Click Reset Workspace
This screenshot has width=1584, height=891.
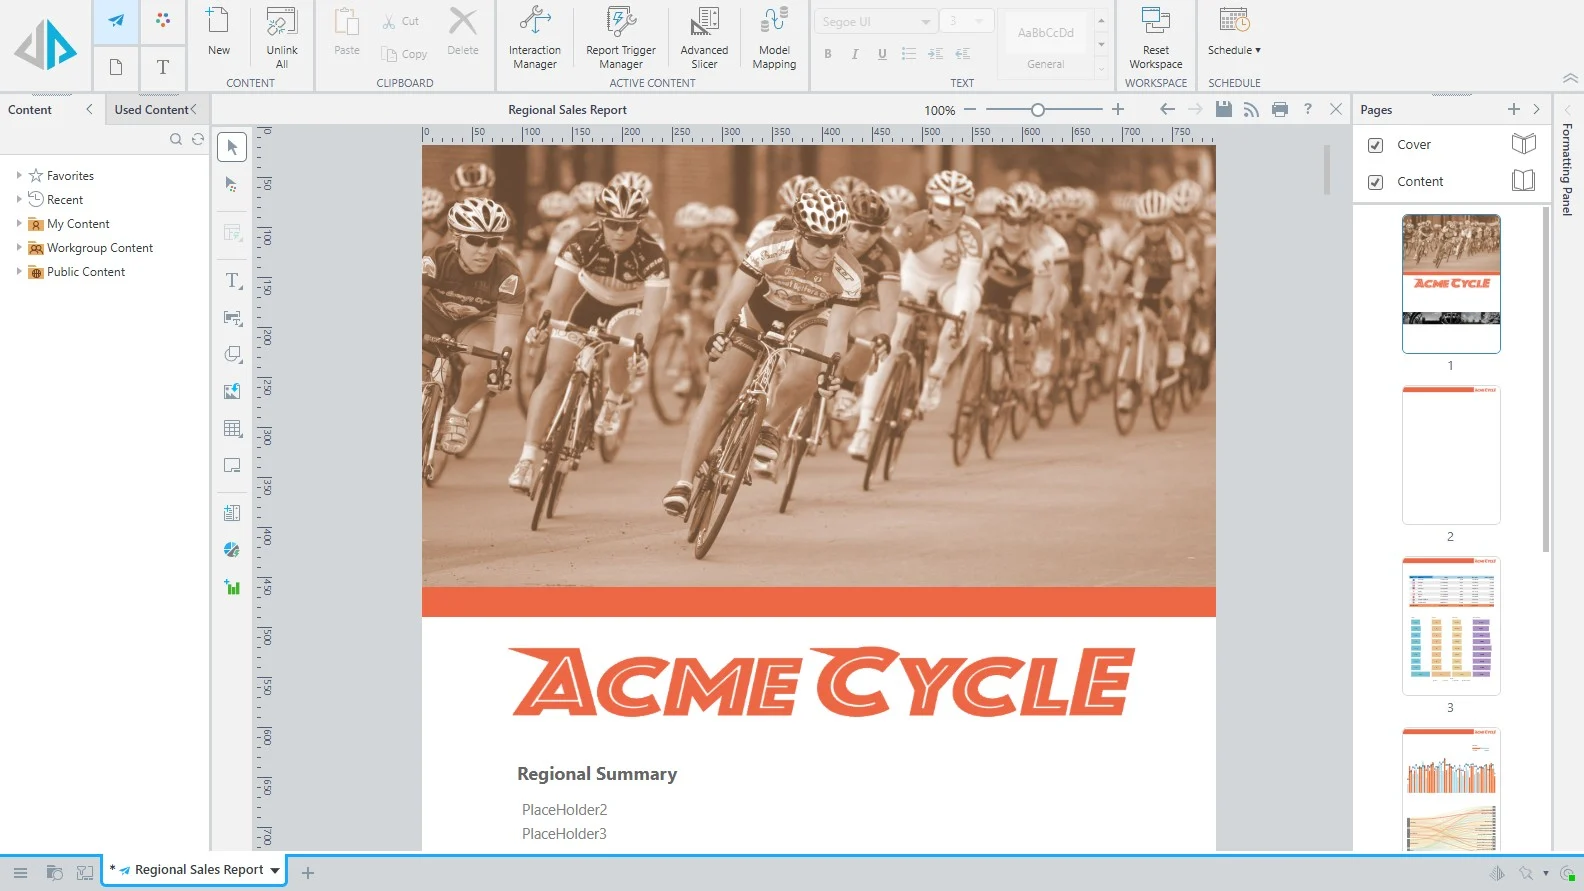(x=1155, y=37)
